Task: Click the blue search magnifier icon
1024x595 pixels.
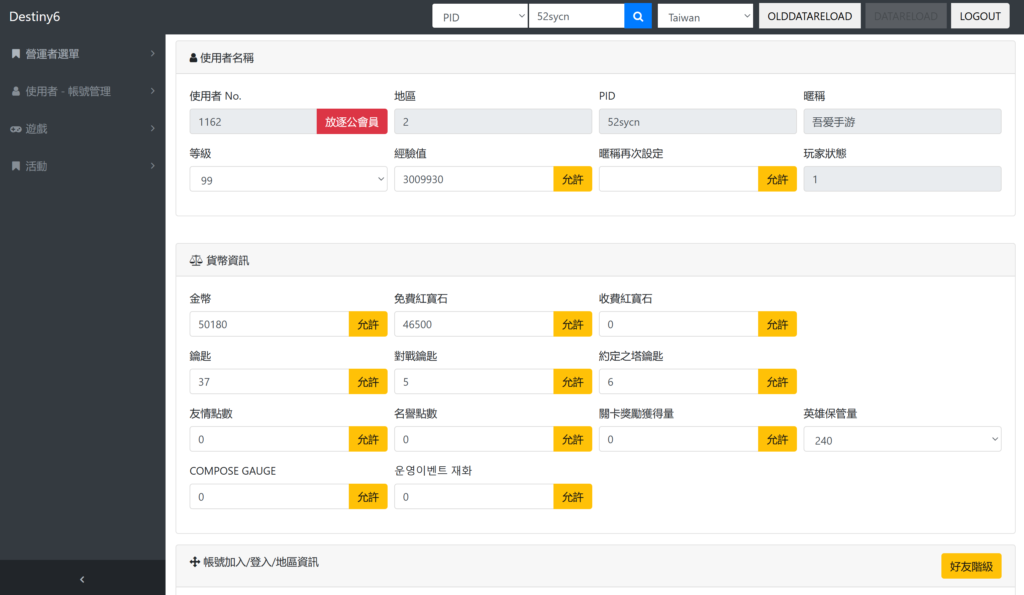Action: [638, 16]
